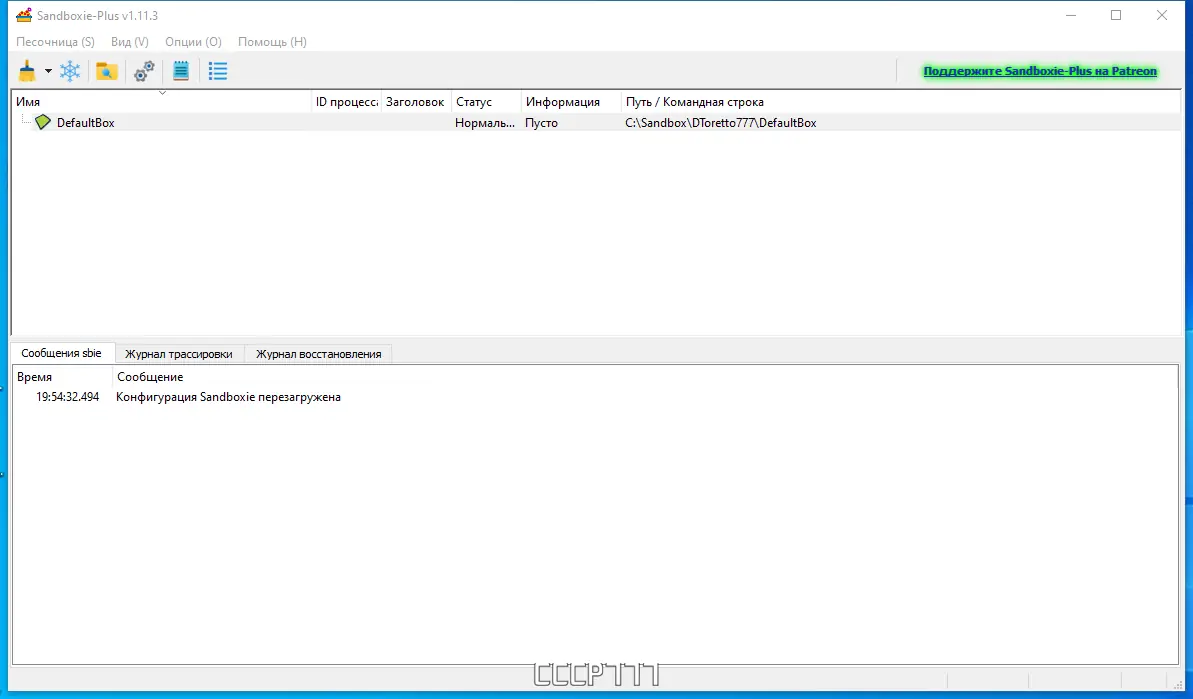Click the sort chevron above Имя column

coord(162,93)
